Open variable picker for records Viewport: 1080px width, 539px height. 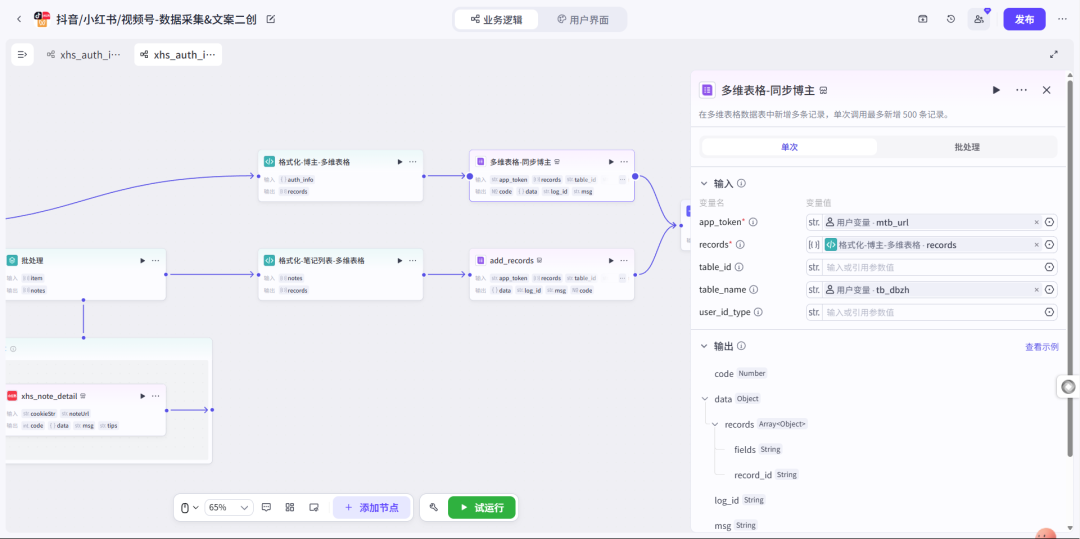pos(1050,244)
